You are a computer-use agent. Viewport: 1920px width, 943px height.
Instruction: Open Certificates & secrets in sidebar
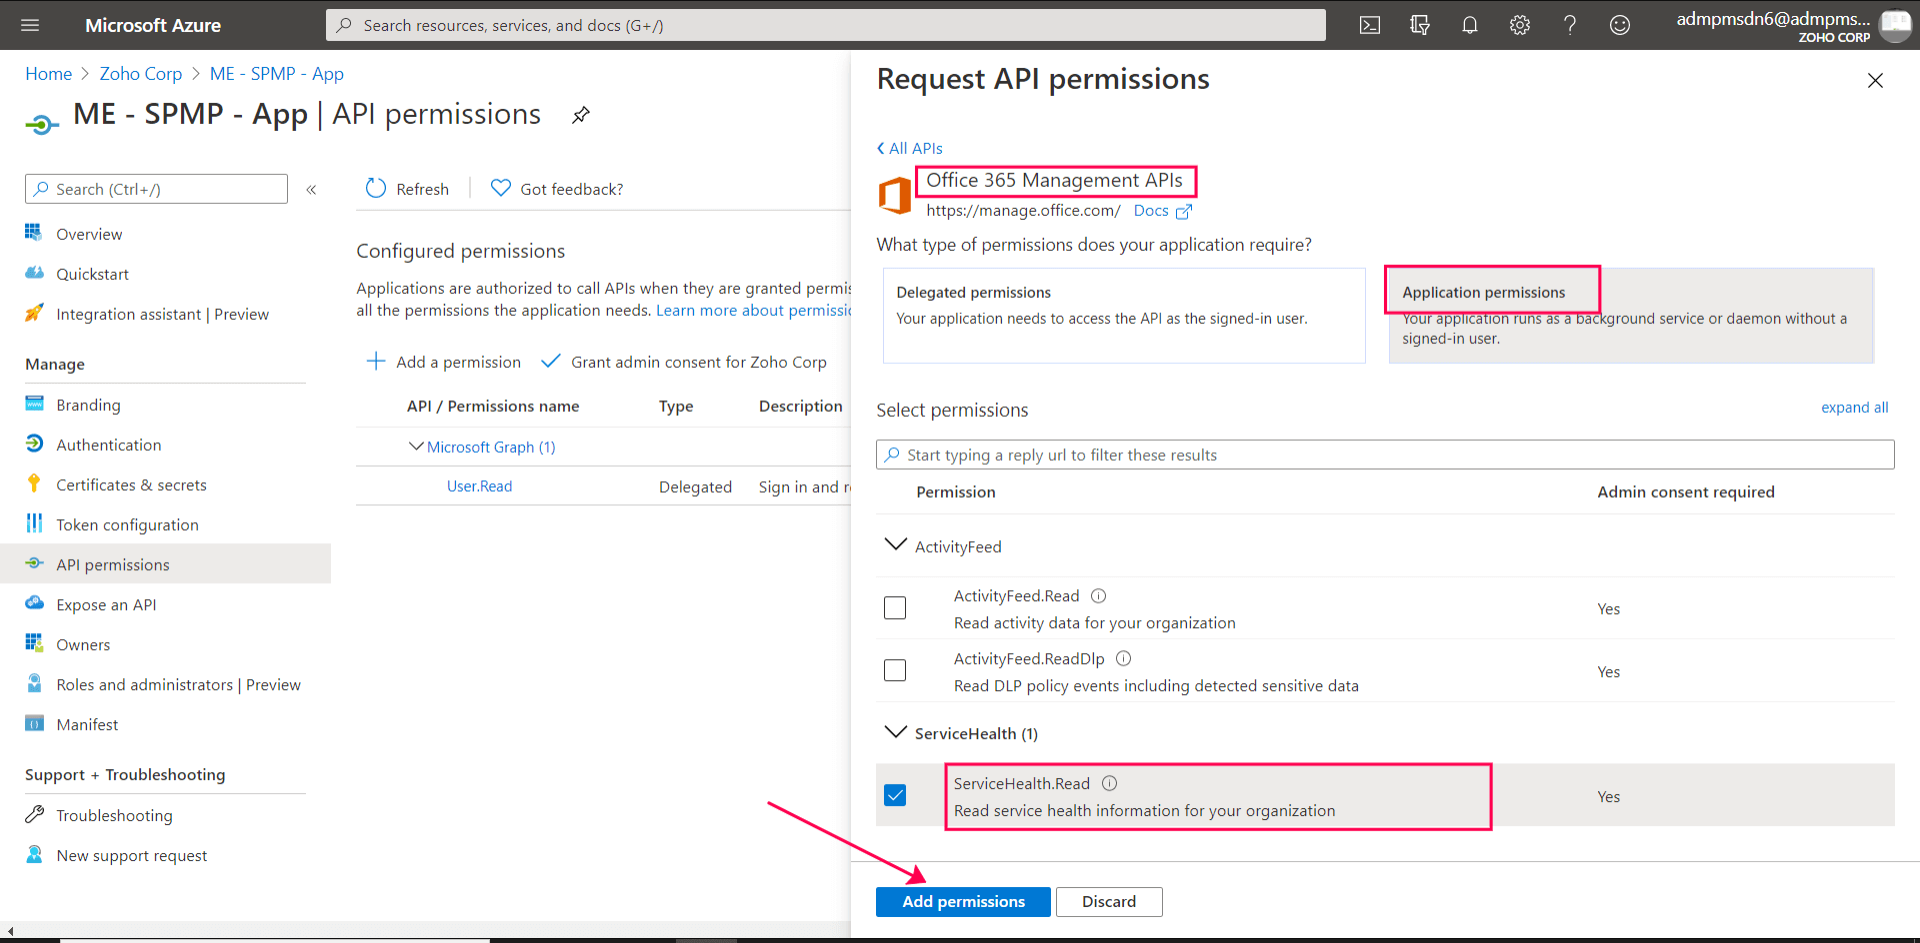pyautogui.click(x=131, y=485)
